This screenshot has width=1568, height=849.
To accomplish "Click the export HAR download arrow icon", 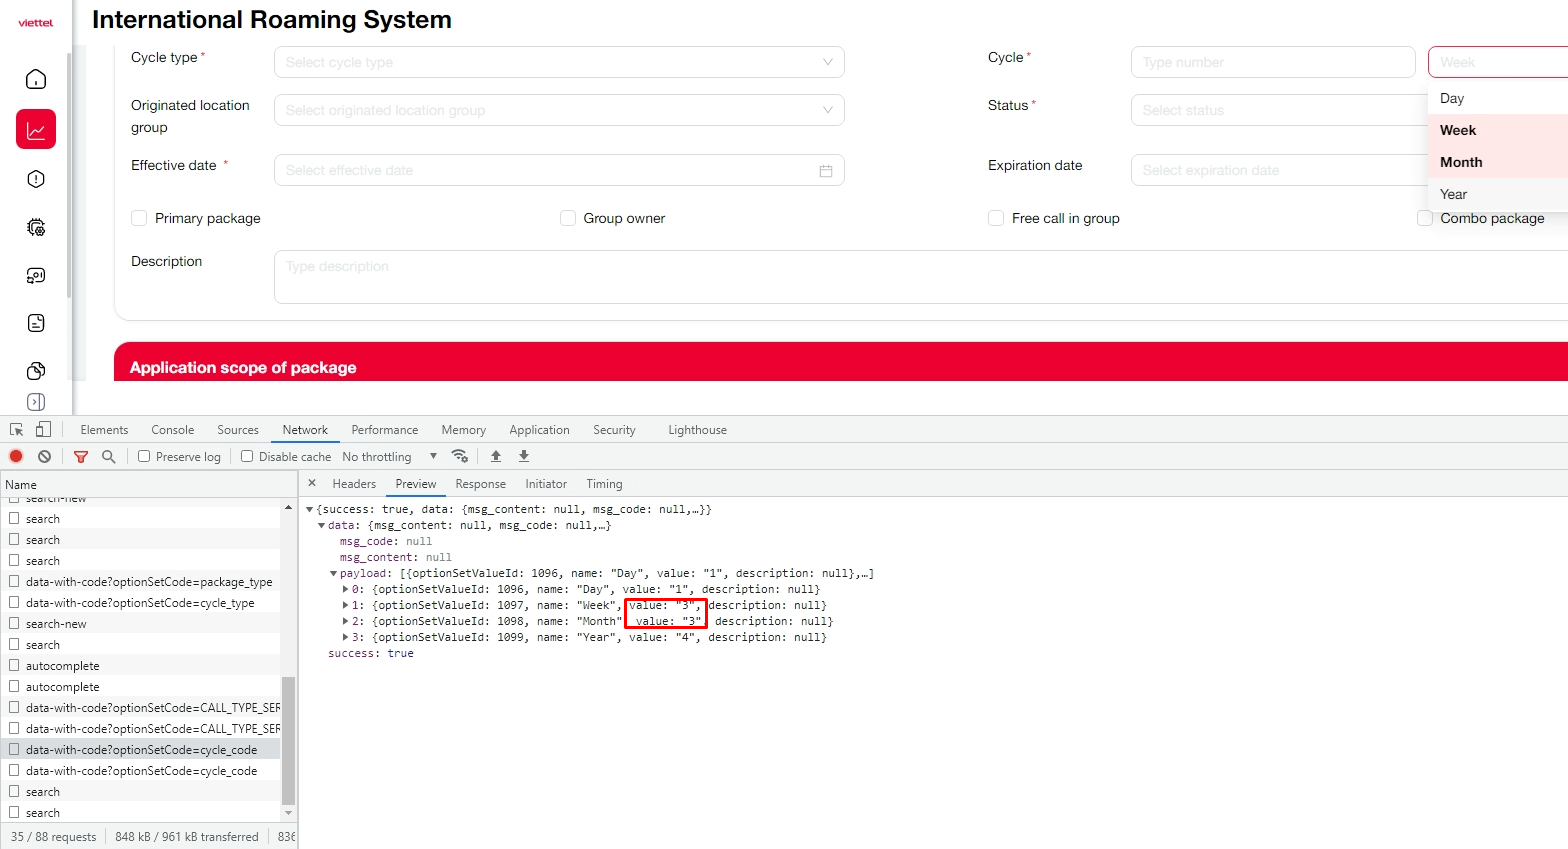I will pos(523,456).
